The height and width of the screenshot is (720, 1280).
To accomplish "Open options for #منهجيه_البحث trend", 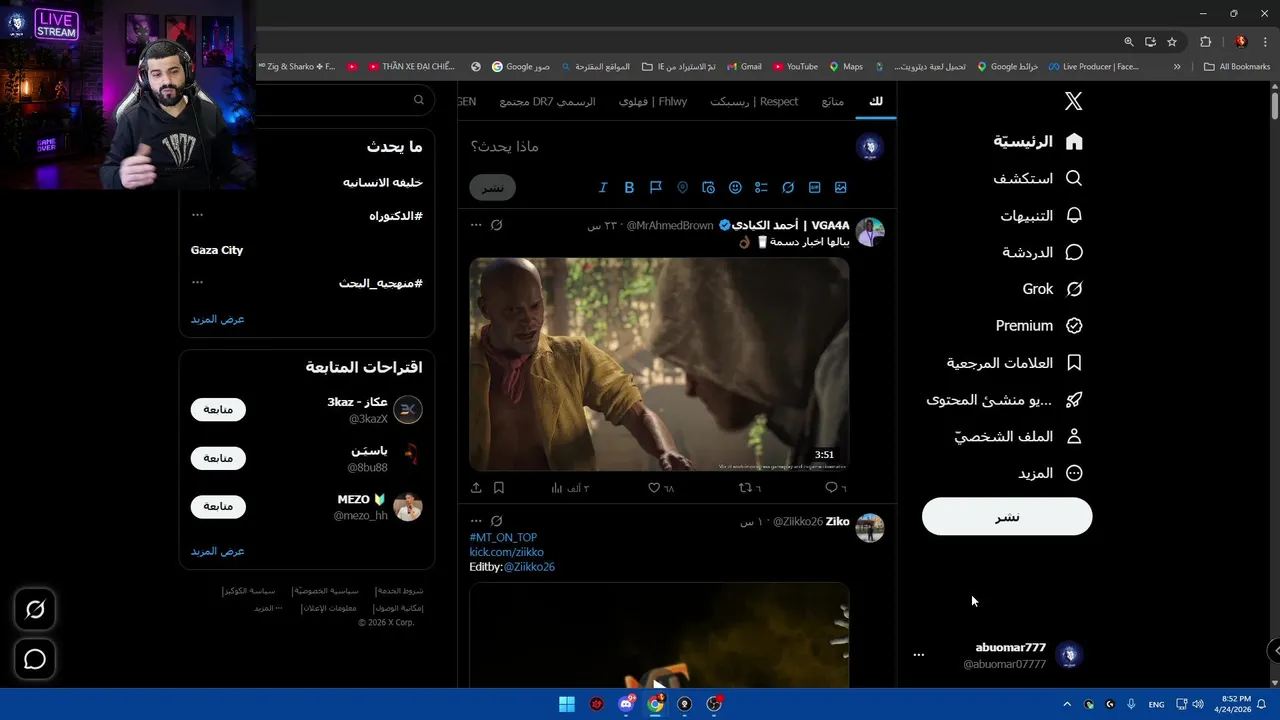I will (198, 282).
